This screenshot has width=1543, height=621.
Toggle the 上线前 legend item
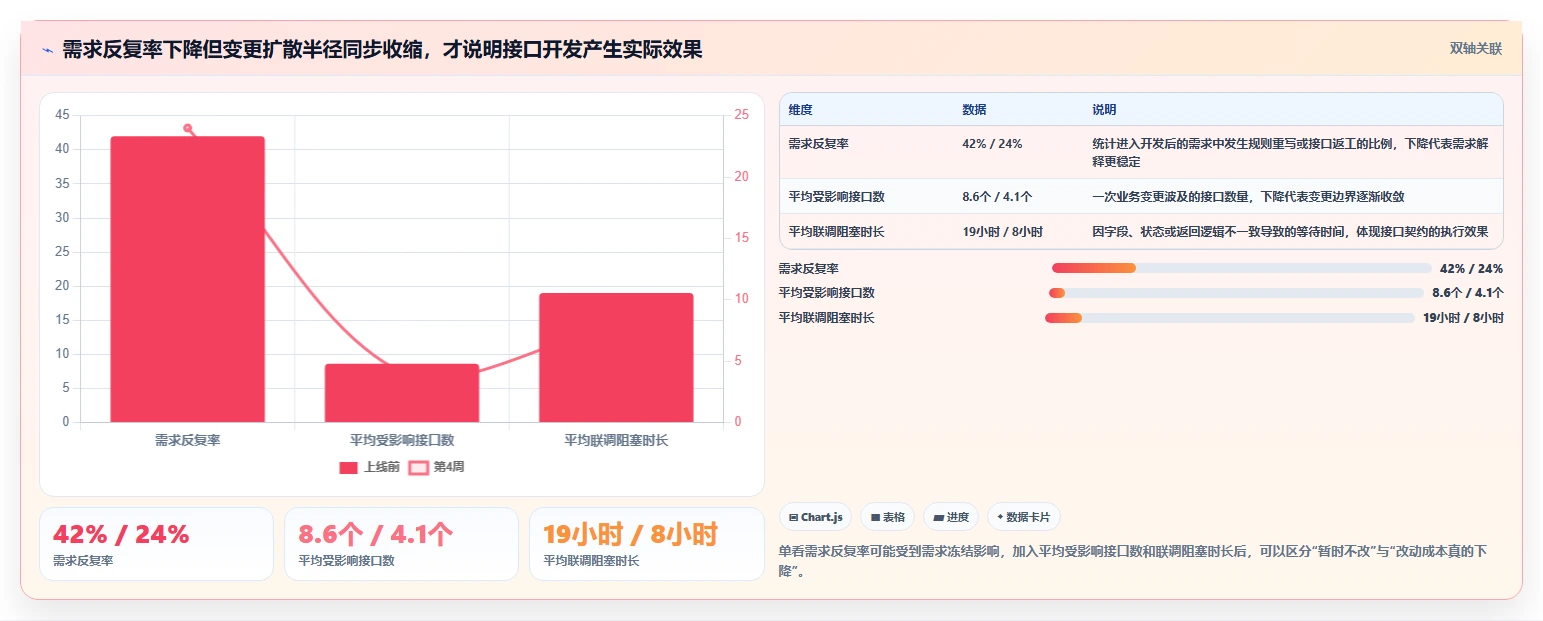pyautogui.click(x=370, y=467)
